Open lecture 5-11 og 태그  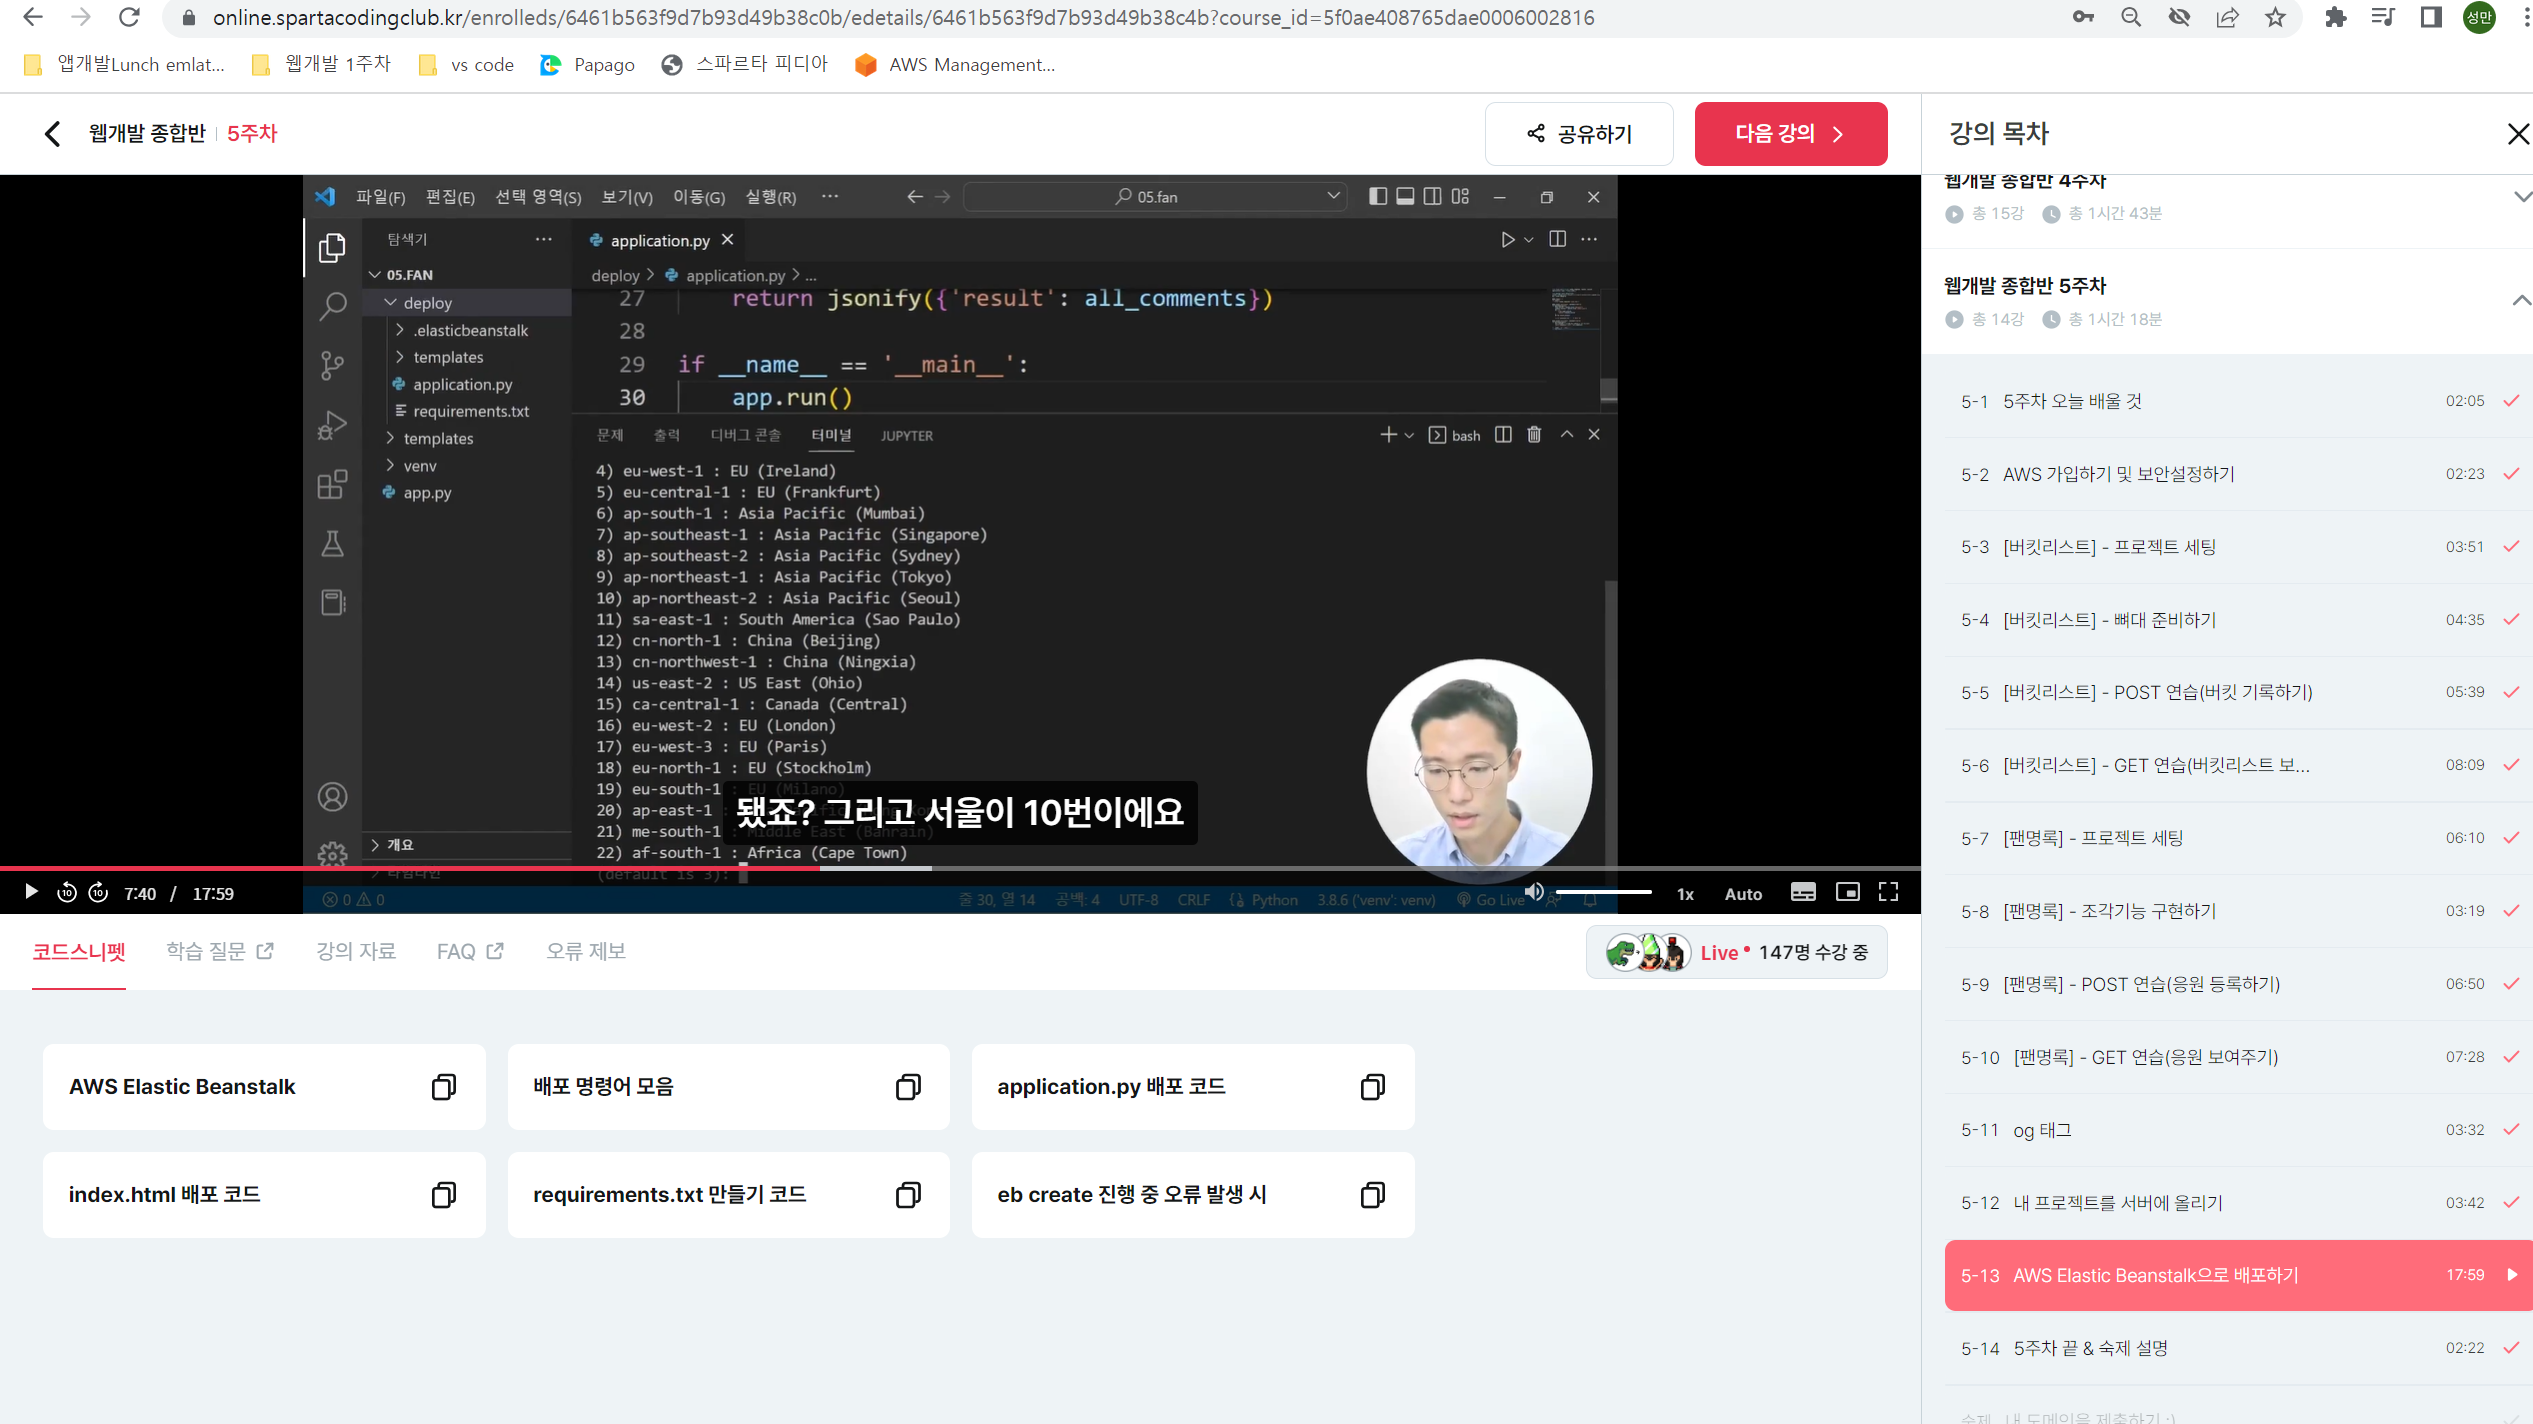click(2238, 1130)
